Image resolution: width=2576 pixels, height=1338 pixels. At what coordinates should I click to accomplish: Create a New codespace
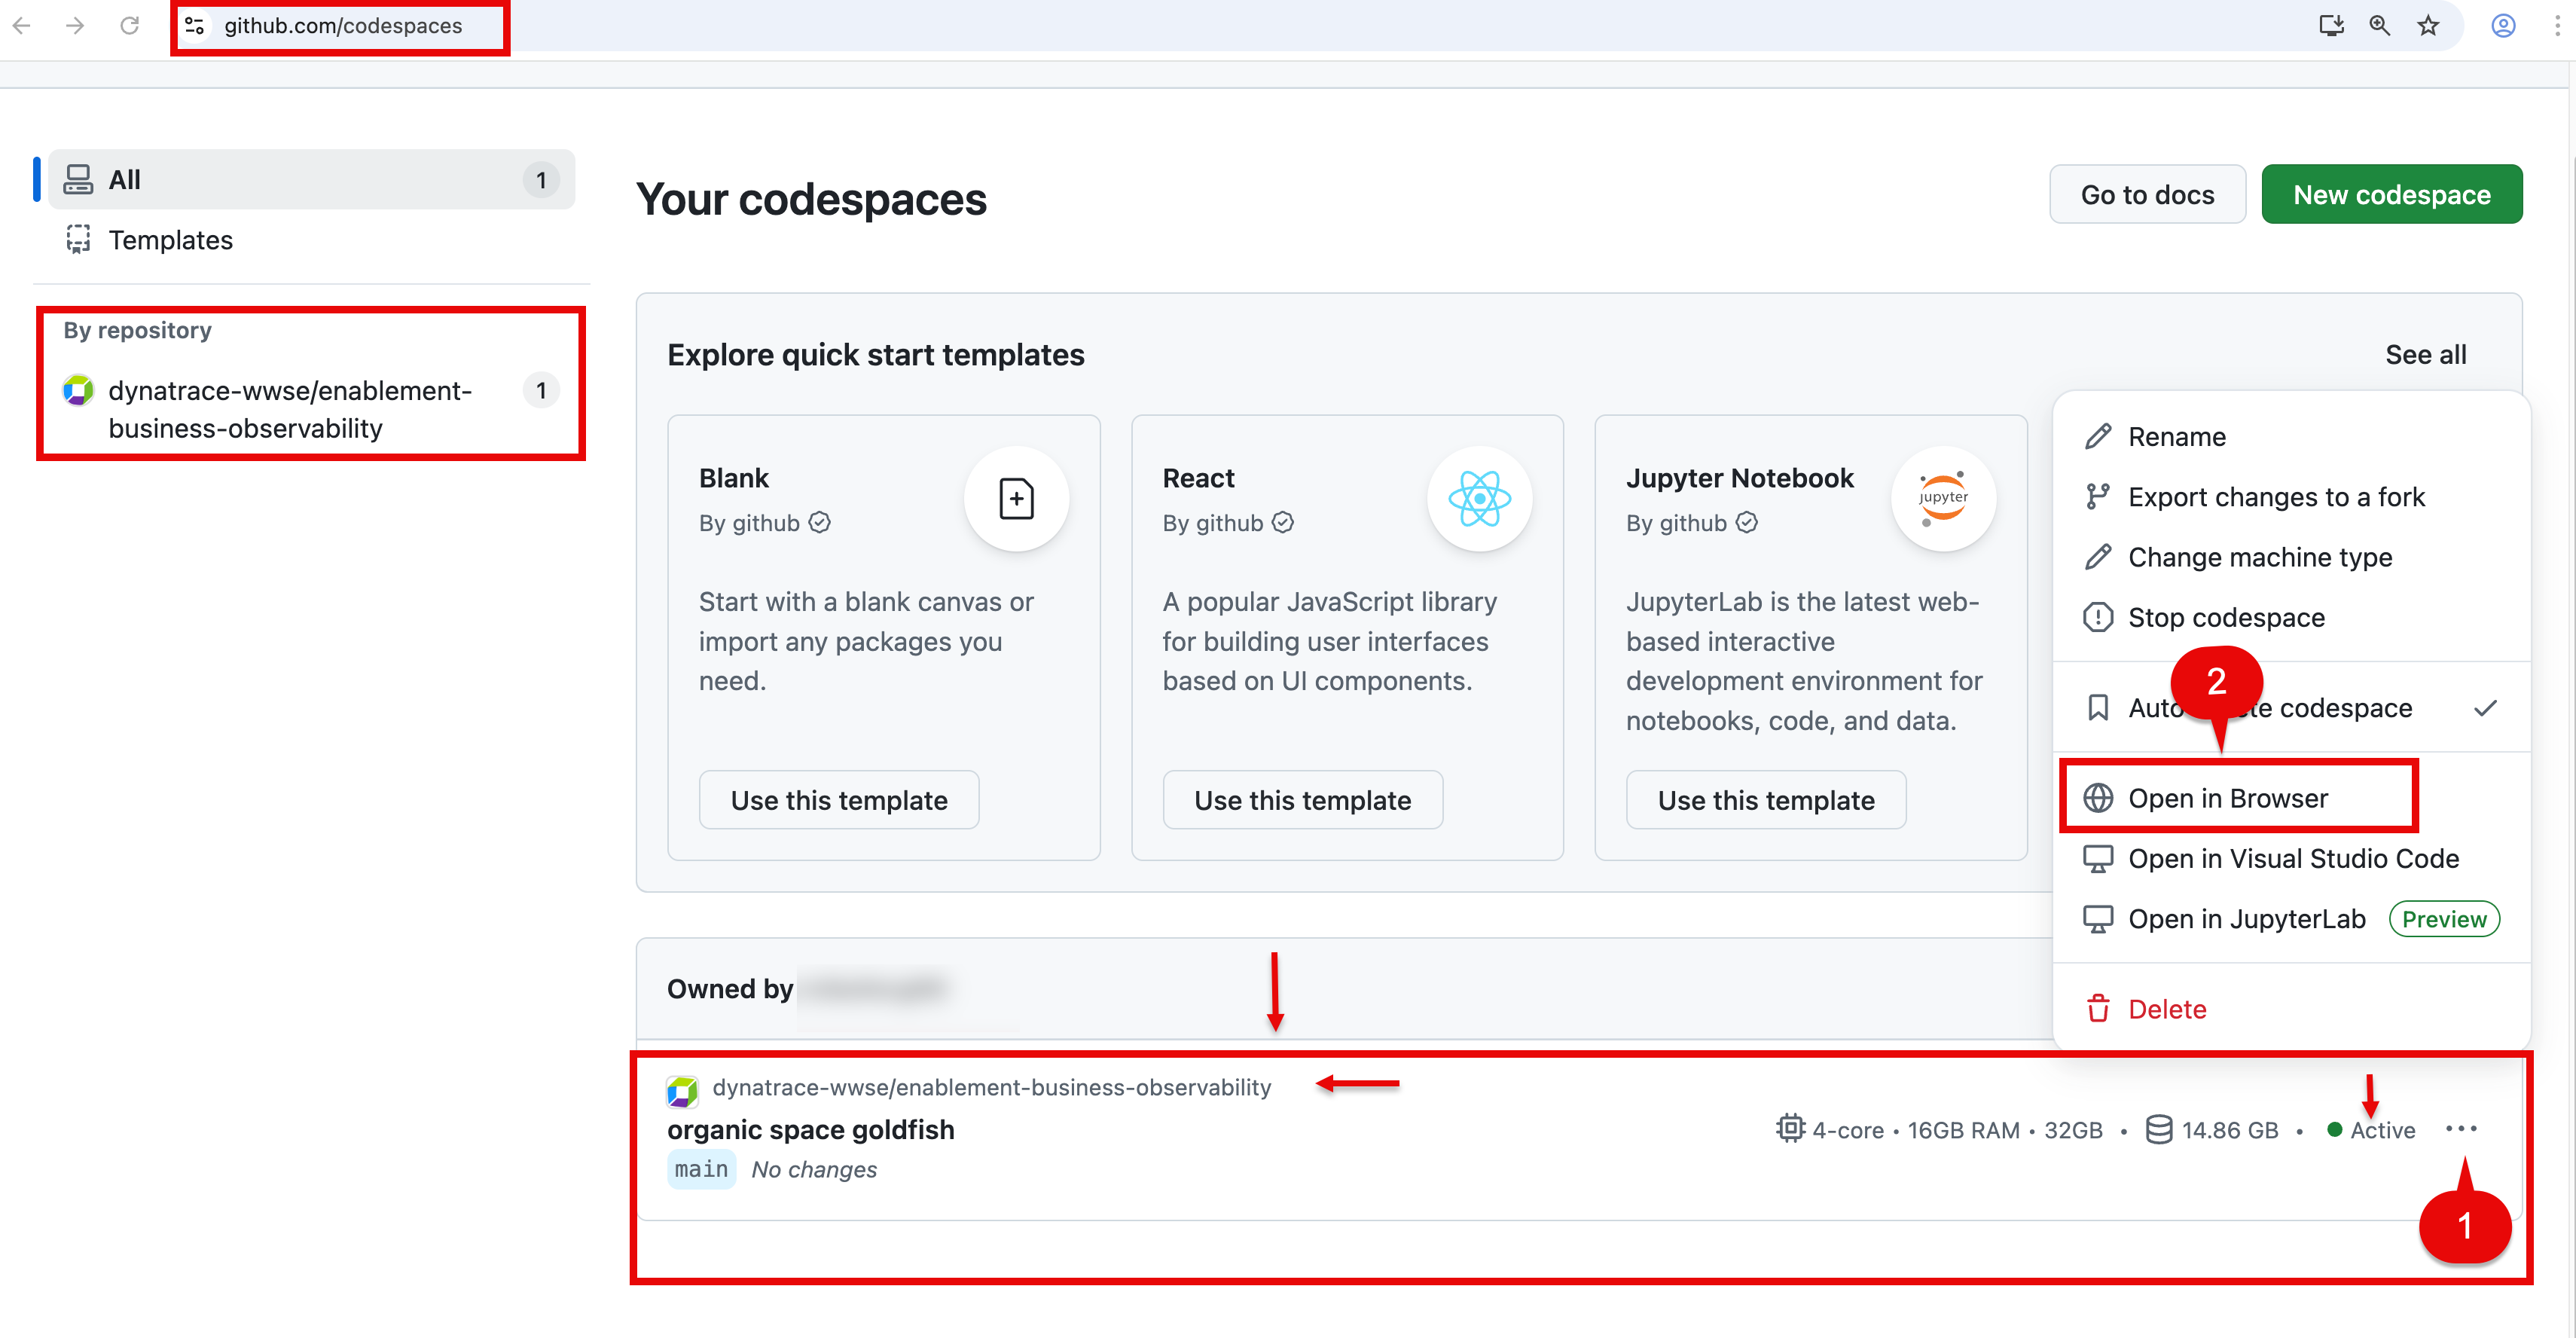coord(2391,194)
